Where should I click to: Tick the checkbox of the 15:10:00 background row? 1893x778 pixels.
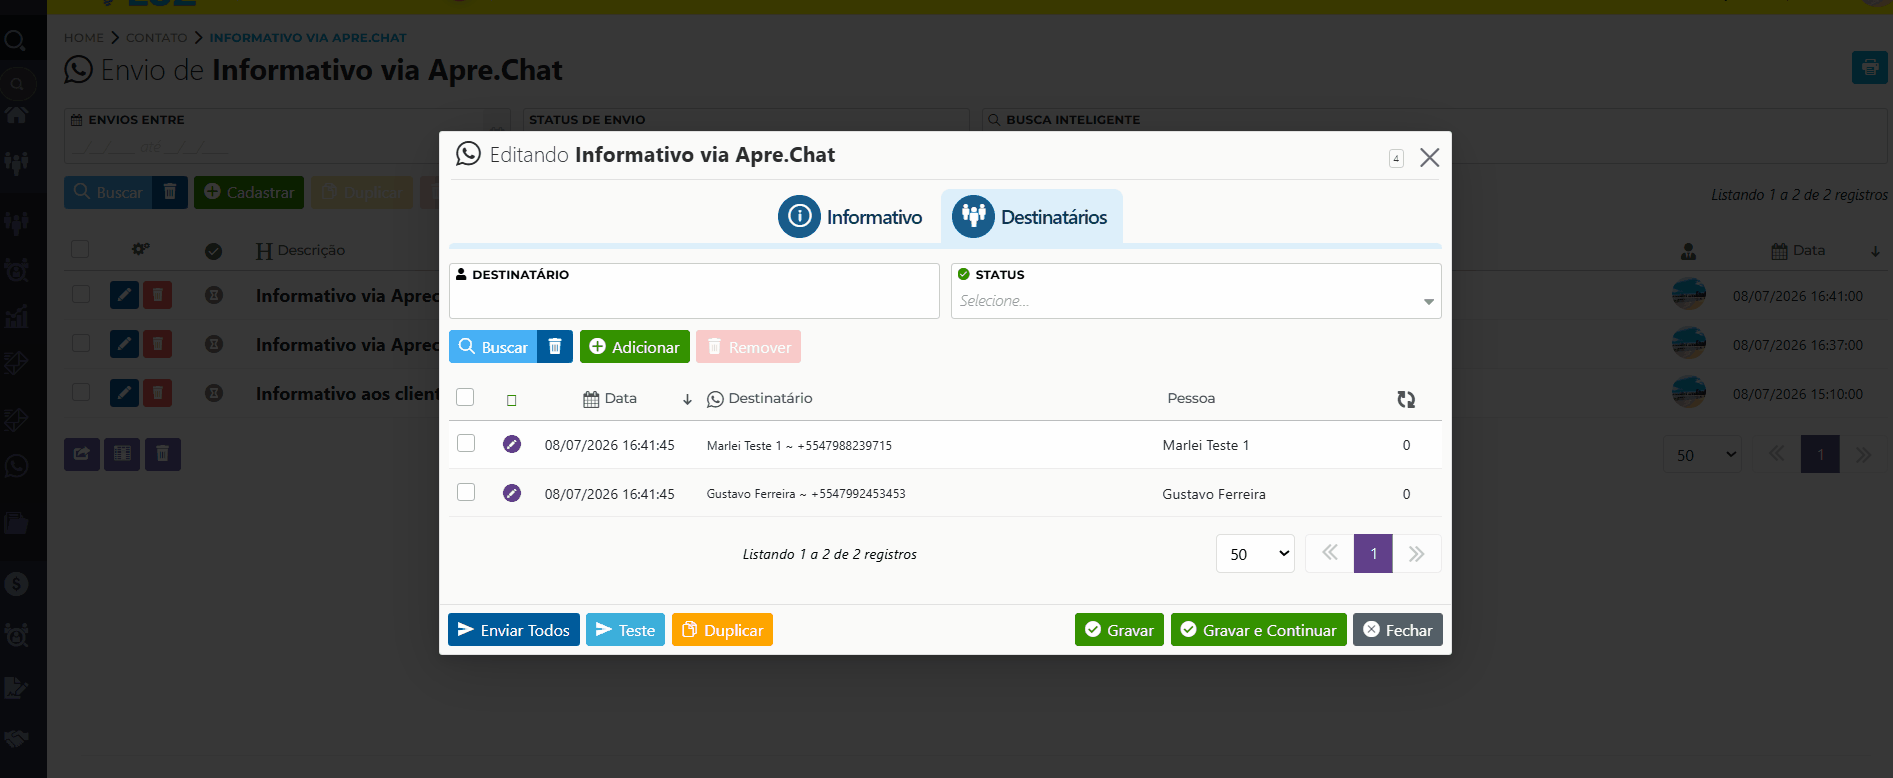click(x=81, y=392)
